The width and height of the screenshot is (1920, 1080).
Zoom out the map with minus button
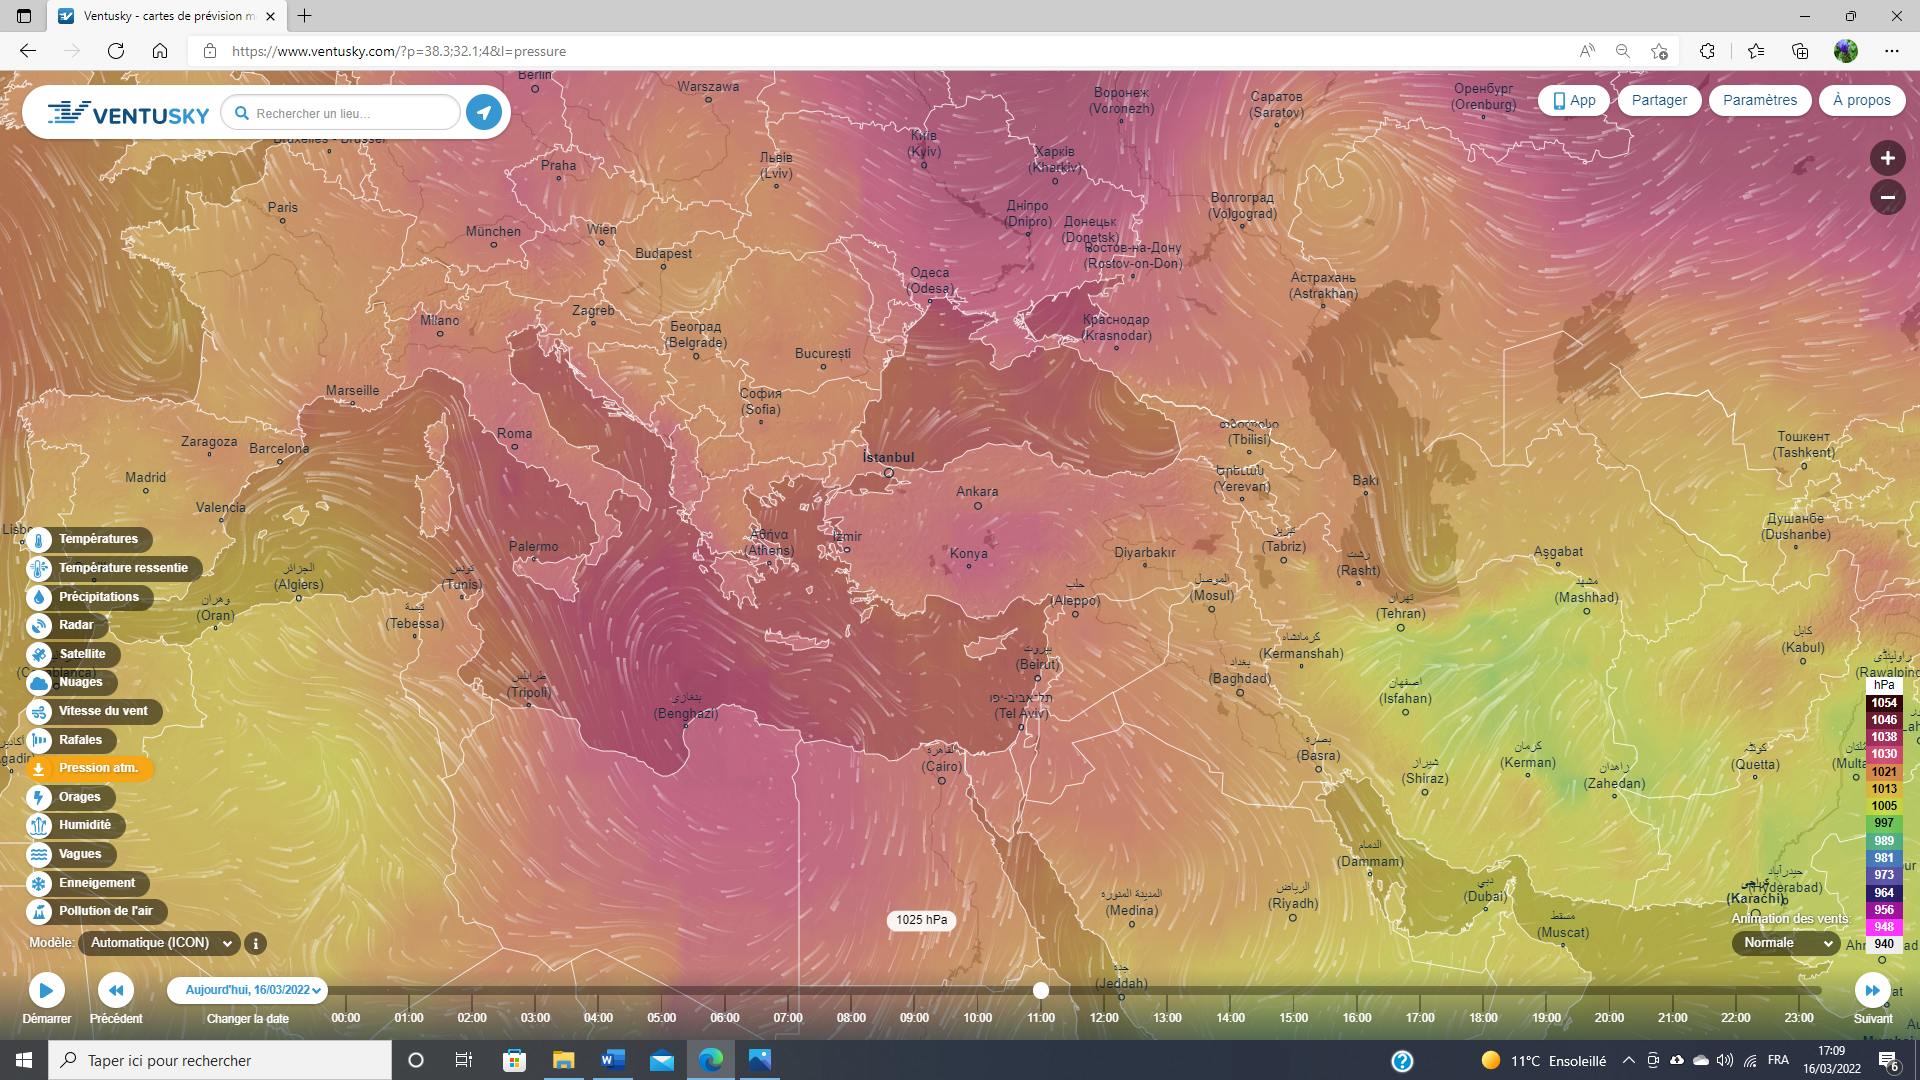[1887, 198]
